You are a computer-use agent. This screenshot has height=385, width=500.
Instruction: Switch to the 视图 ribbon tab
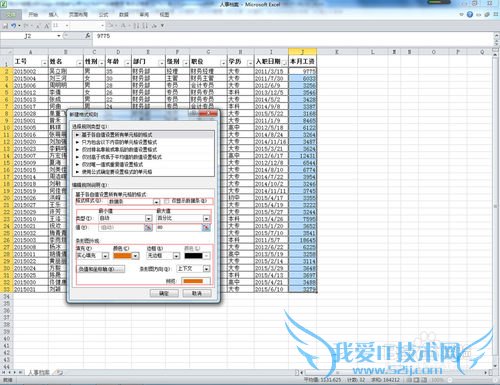point(164,15)
